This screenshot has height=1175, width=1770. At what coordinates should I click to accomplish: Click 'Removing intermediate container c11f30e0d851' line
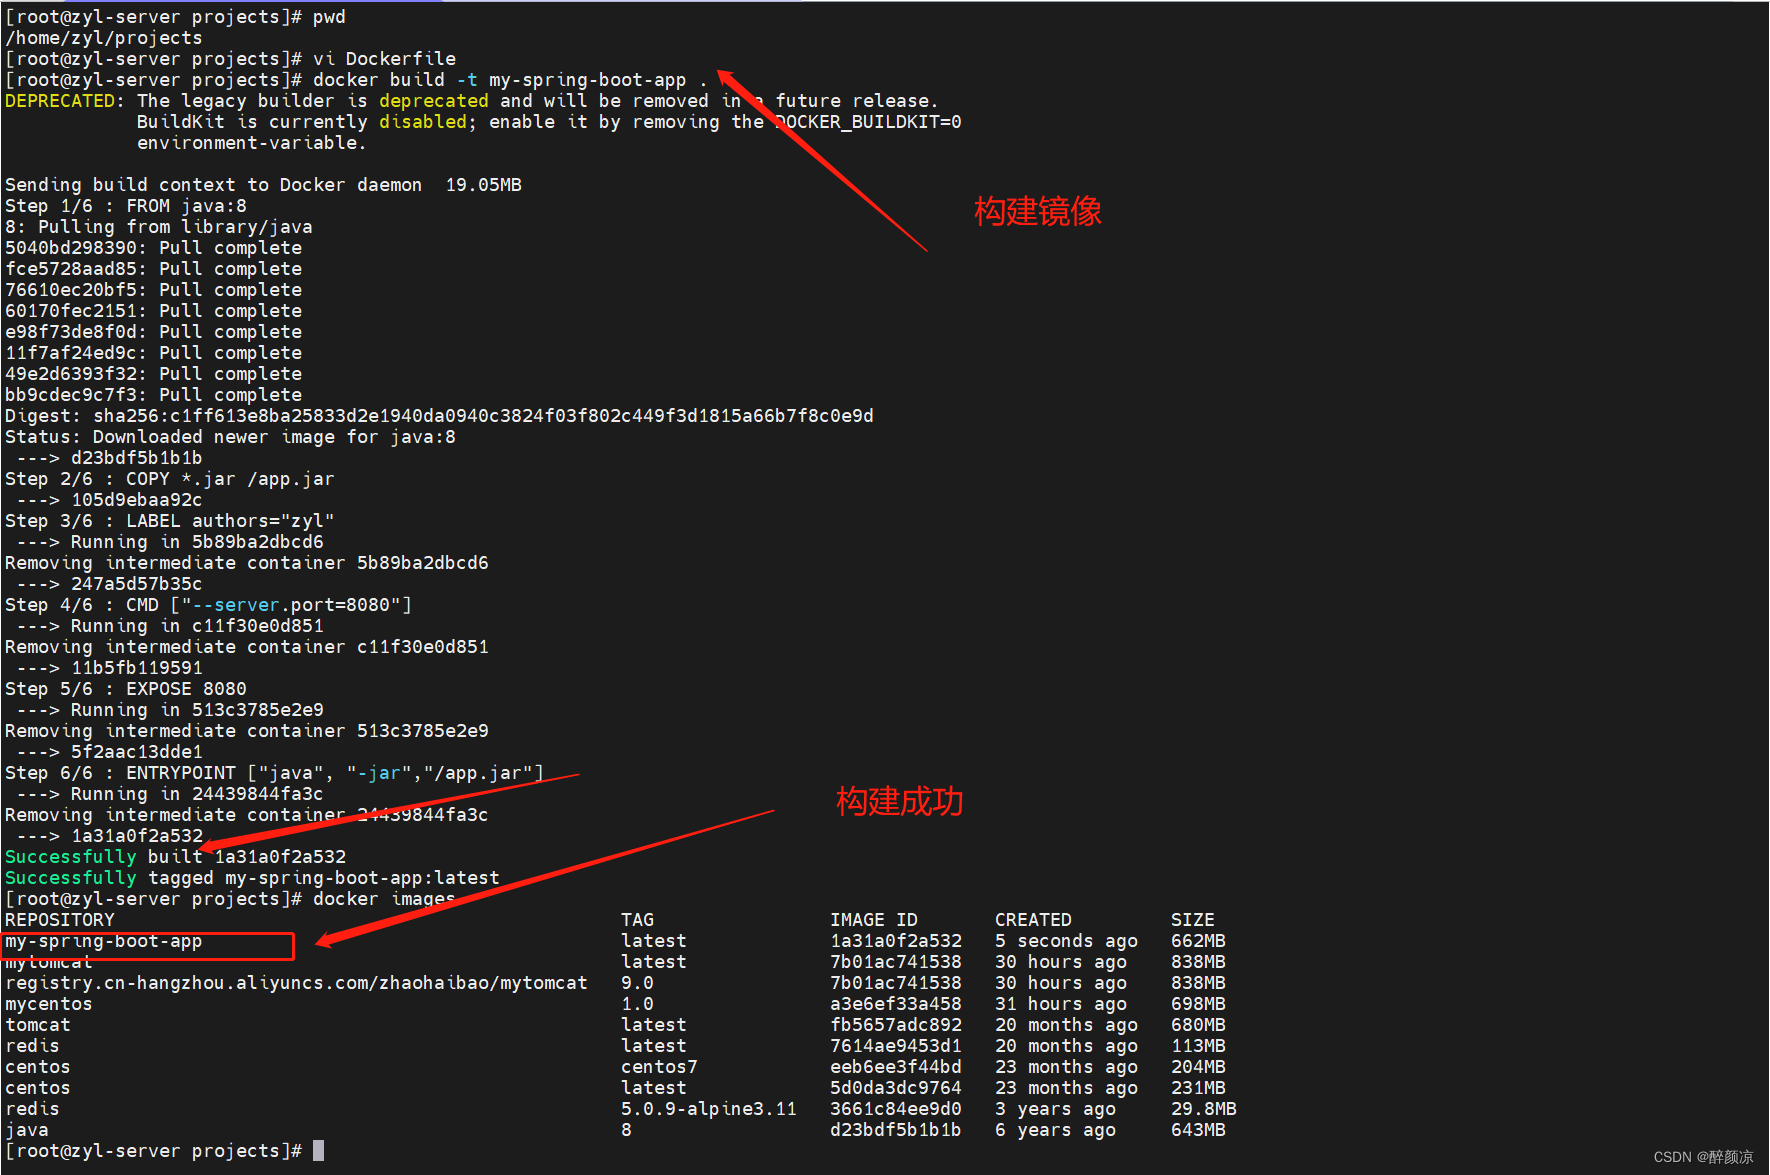[x=247, y=647]
